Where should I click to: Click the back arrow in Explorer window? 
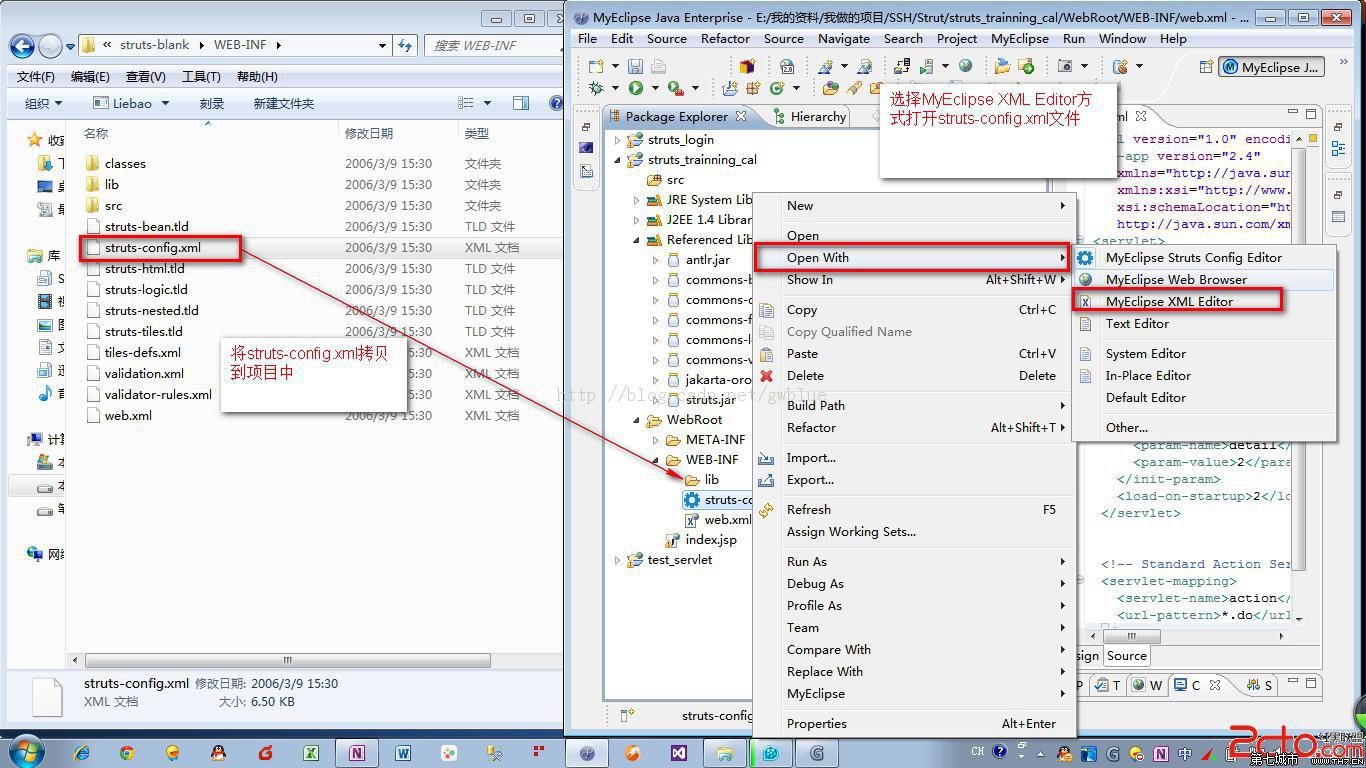pyautogui.click(x=22, y=45)
